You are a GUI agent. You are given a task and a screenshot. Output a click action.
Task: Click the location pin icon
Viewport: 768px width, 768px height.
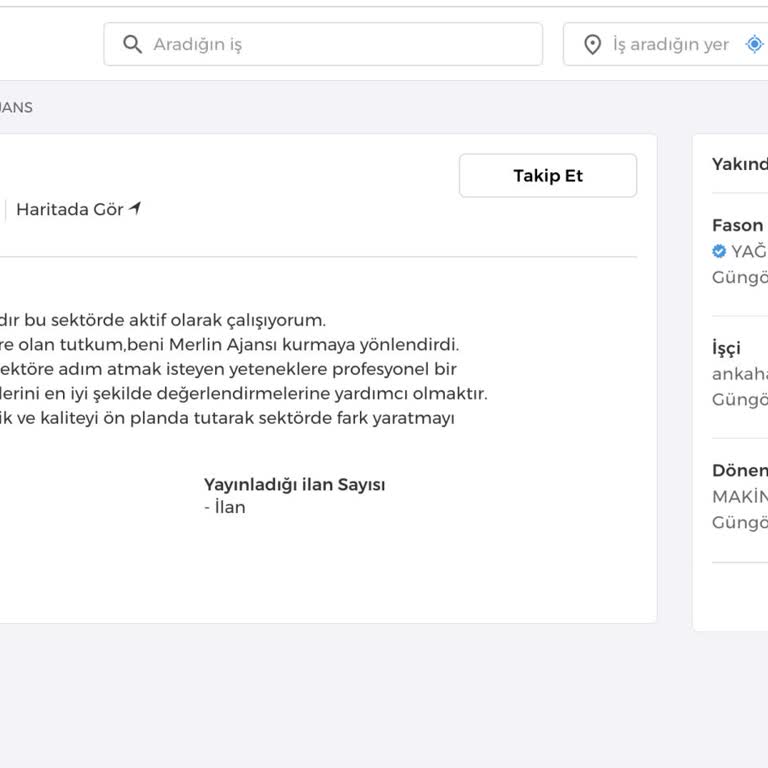click(592, 45)
